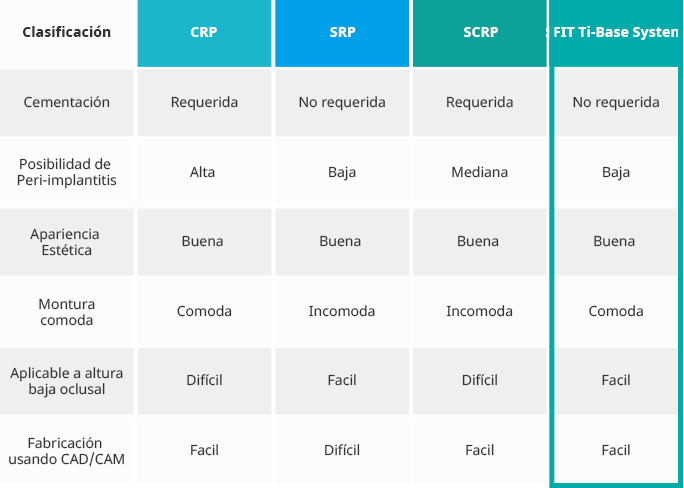The image size is (684, 488).
Task: Select the Cementación row label
Action: coord(67,102)
